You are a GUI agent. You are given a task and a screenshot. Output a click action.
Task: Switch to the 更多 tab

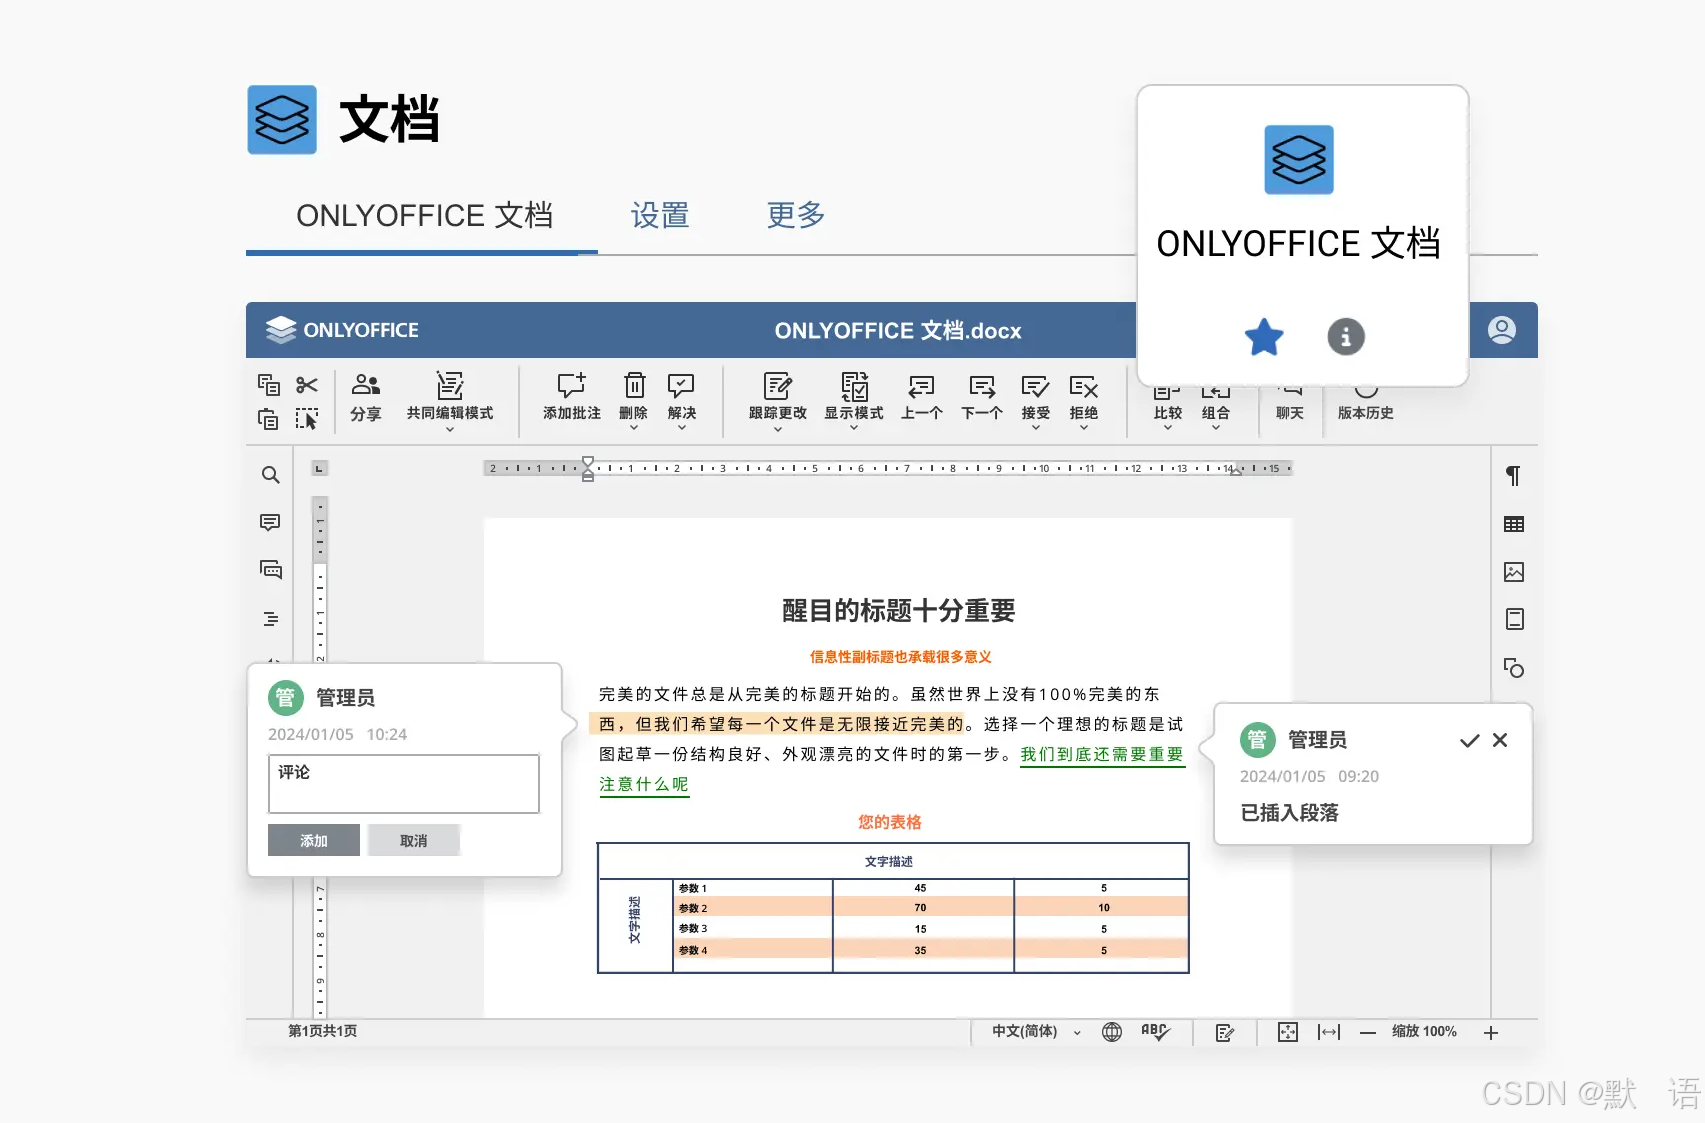point(796,215)
